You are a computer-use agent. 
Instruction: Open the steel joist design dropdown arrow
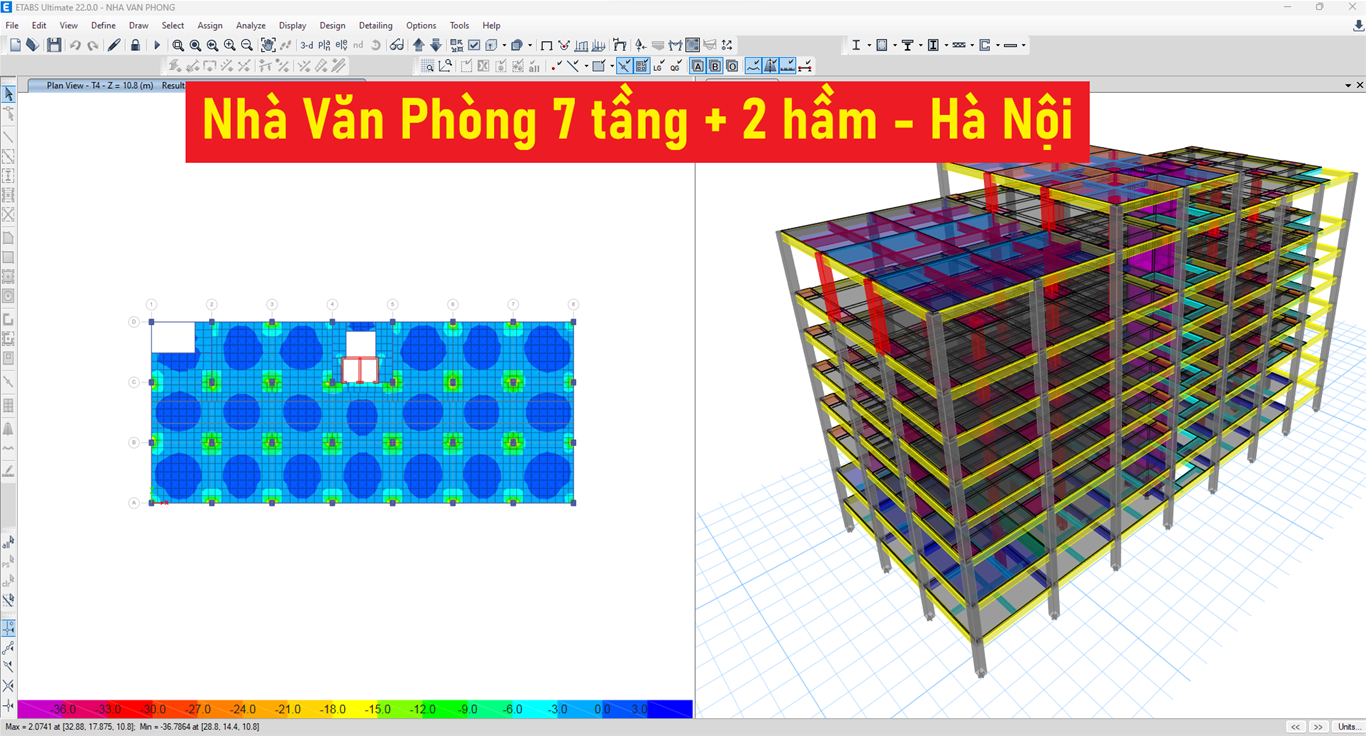(972, 45)
